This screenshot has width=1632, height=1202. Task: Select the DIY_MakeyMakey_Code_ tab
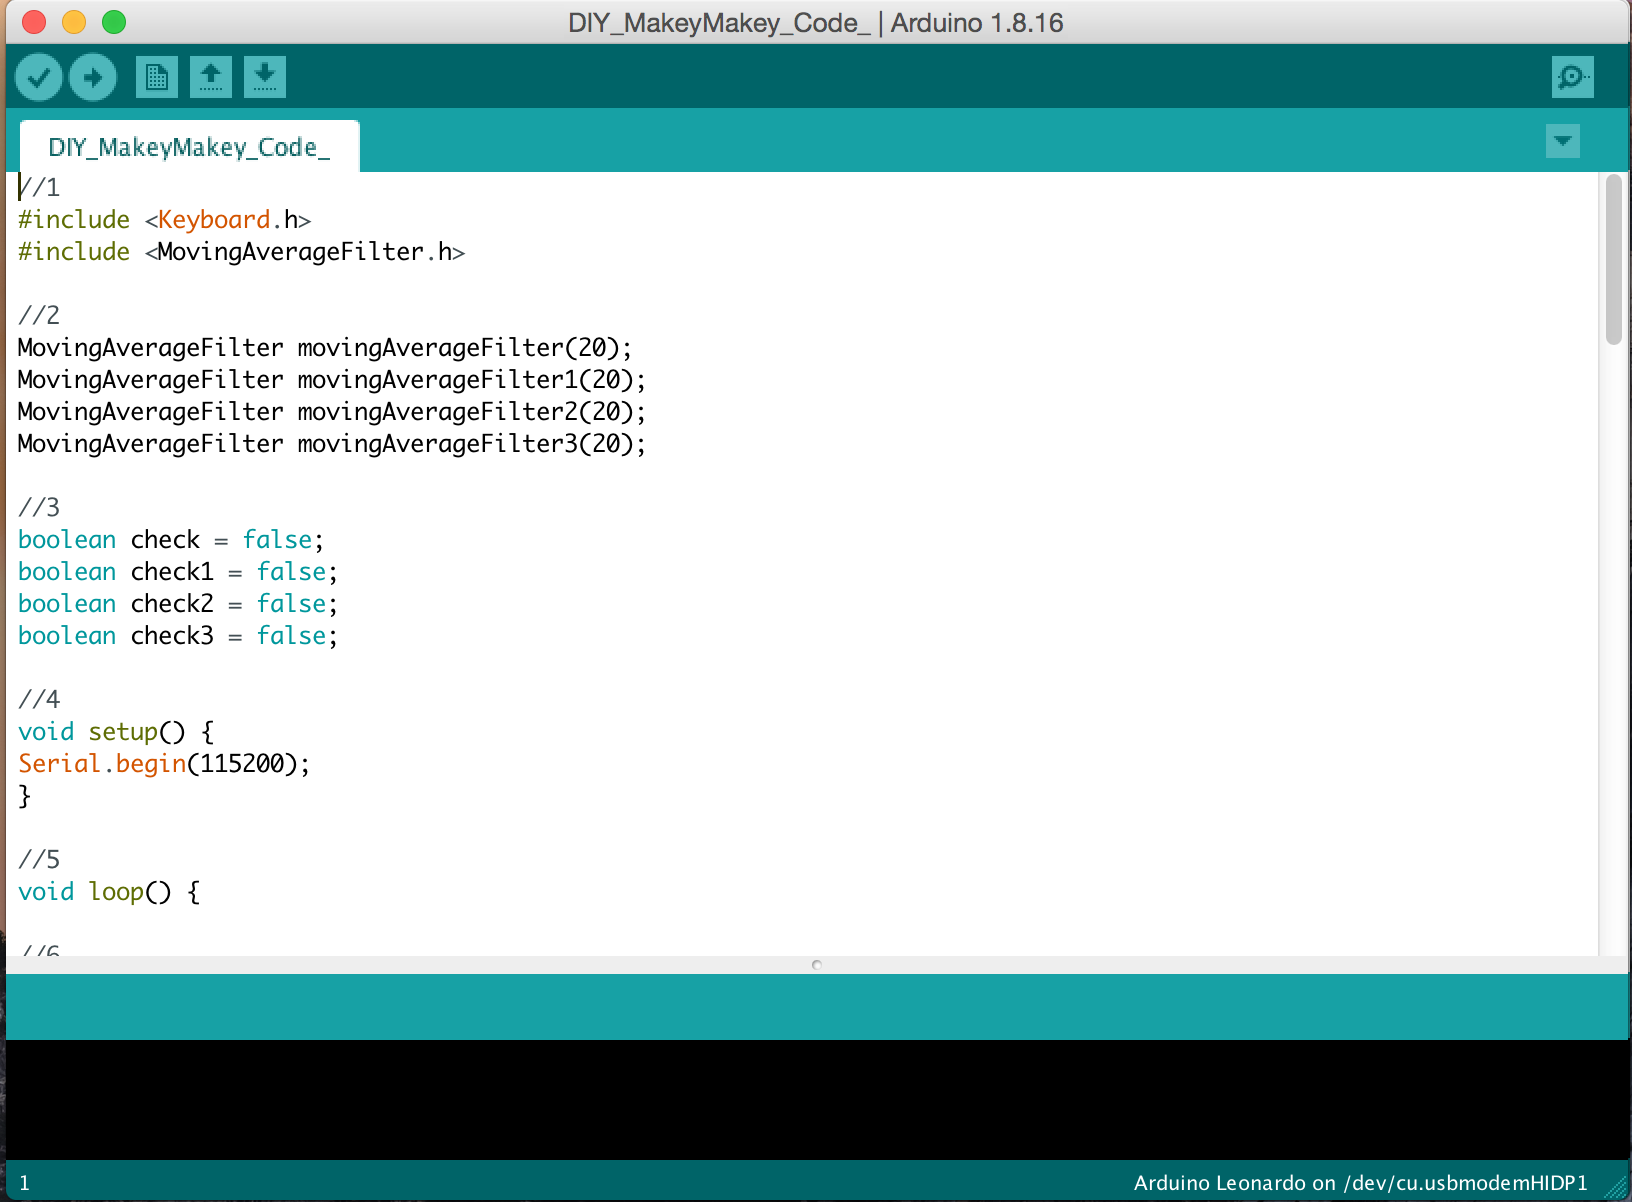click(x=189, y=146)
